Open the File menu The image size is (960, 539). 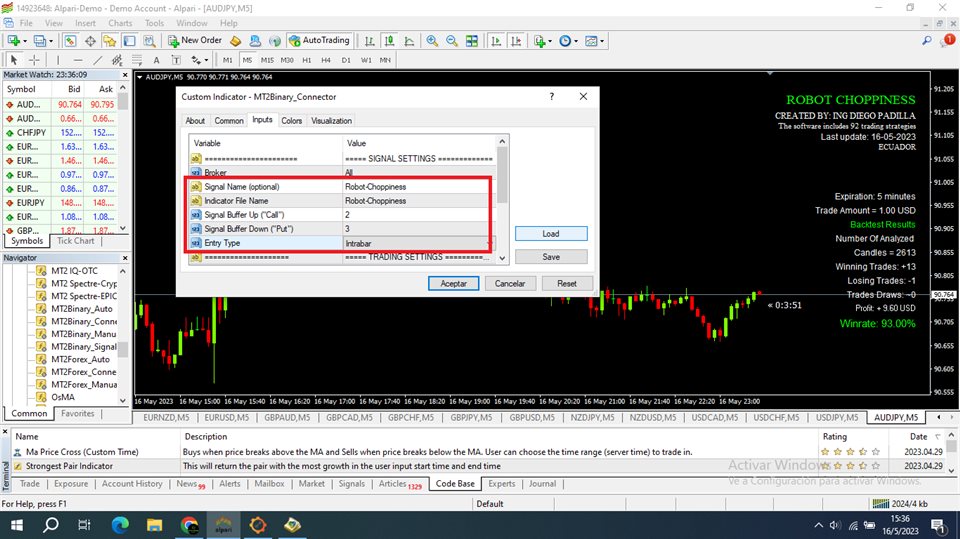point(26,23)
